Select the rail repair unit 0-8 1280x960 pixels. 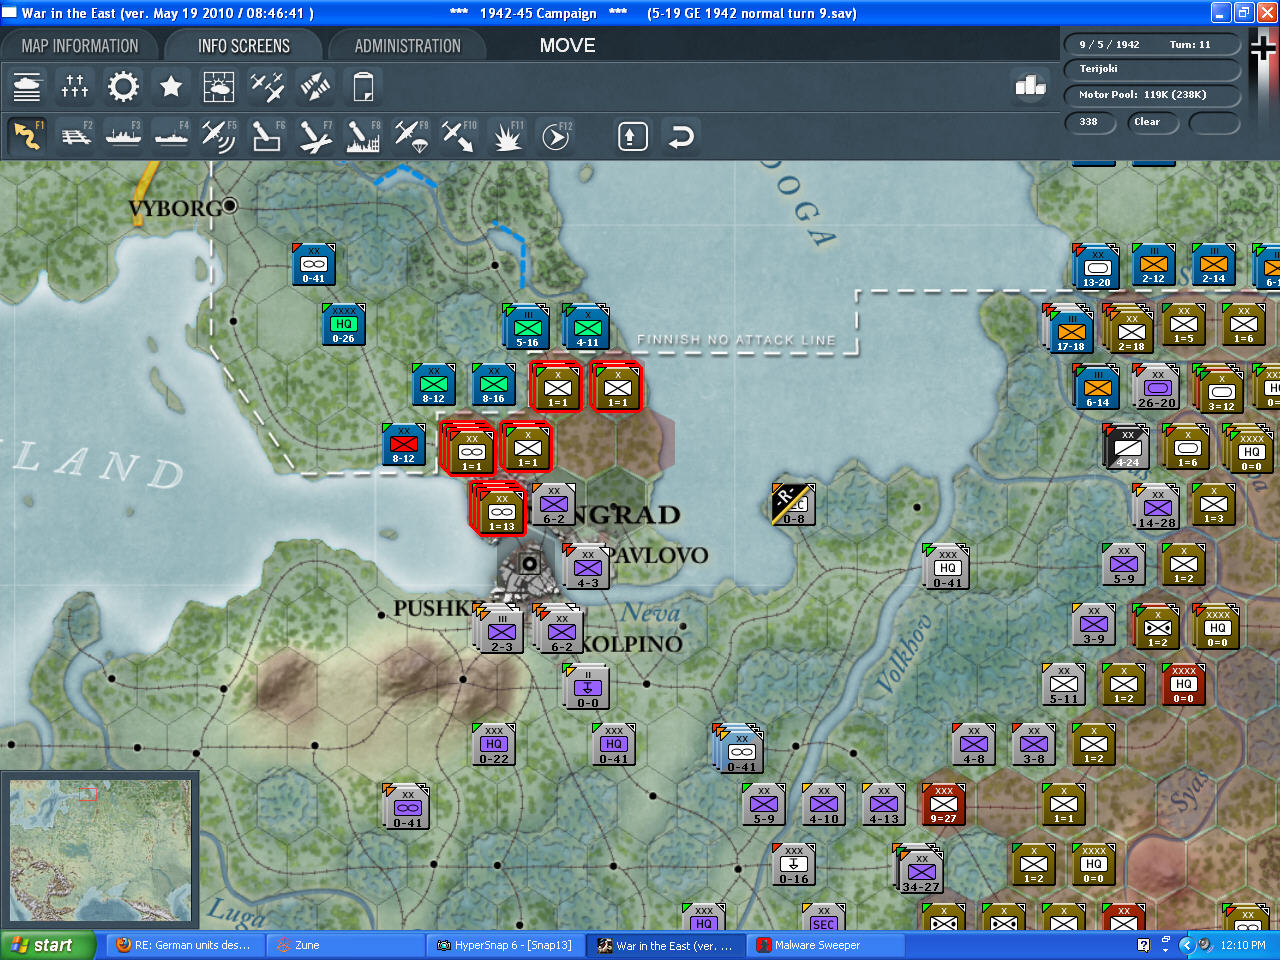pos(793,505)
